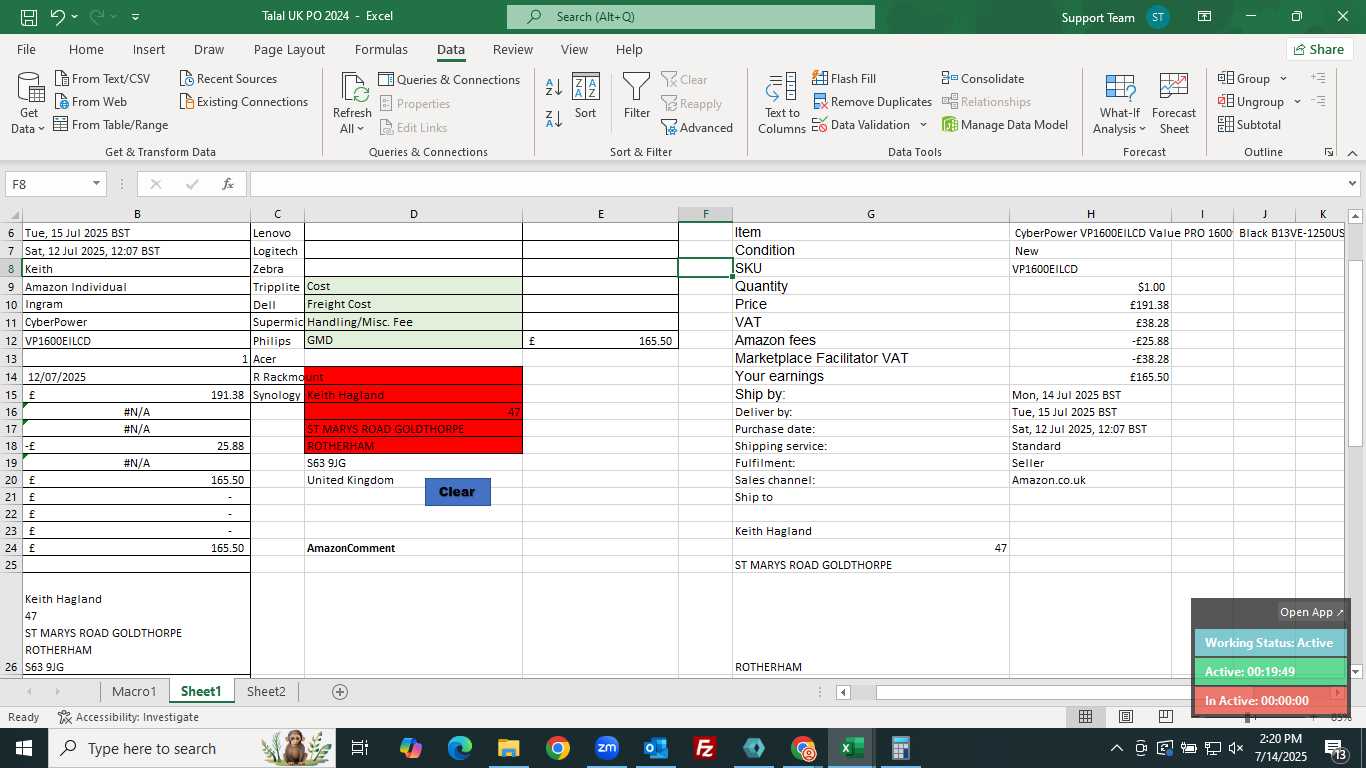Open FileZilla from taskbar

[x=705, y=748]
